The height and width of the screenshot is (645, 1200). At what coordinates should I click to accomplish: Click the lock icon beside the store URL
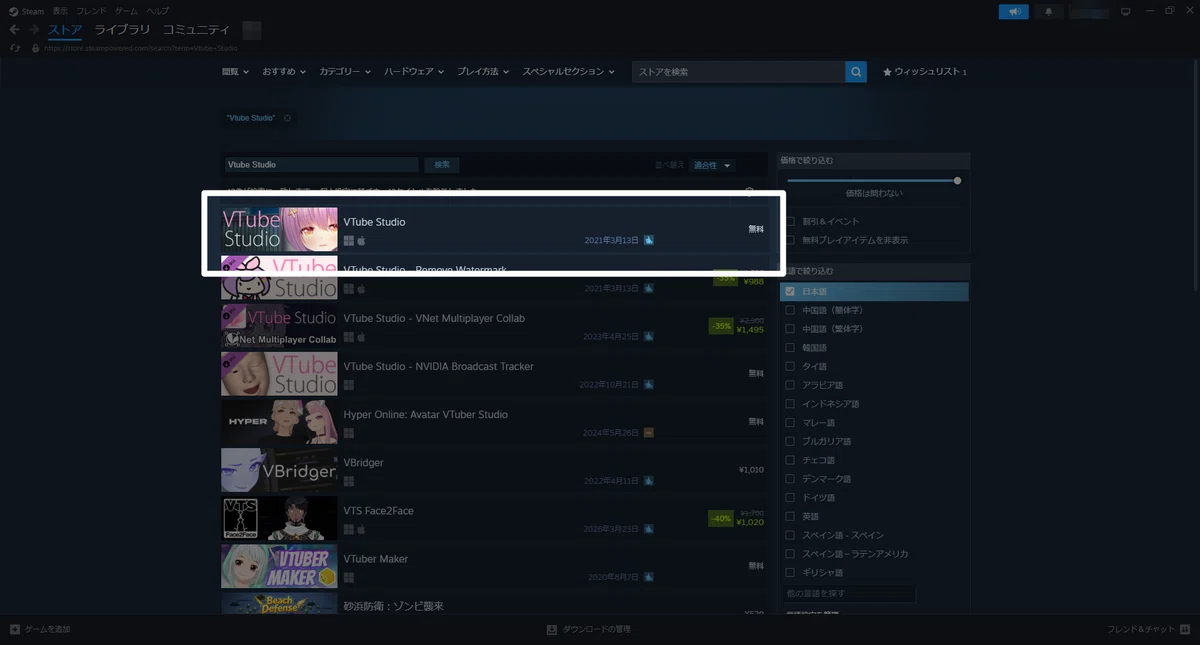coord(36,47)
